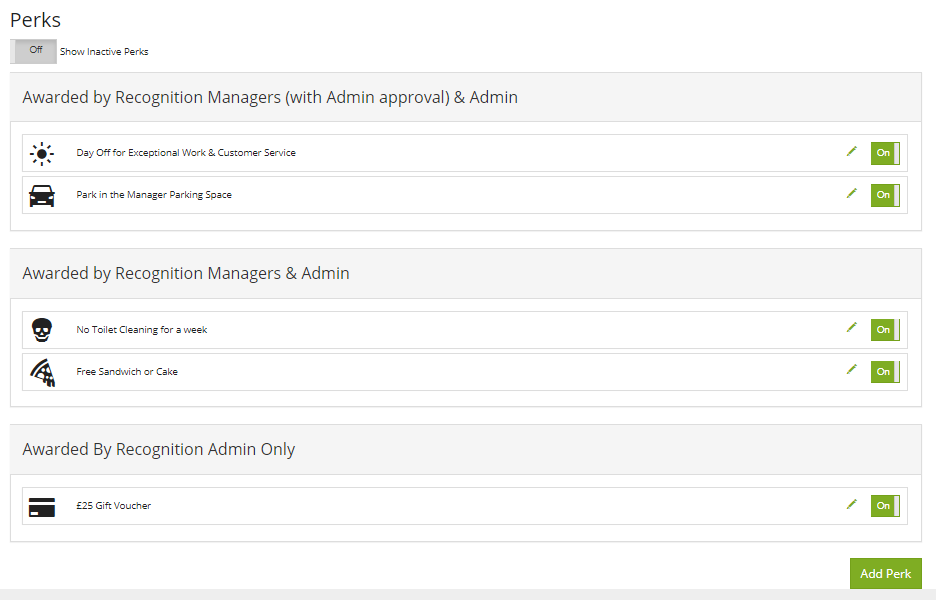This screenshot has width=936, height=600.
Task: Click the 'Perks' page title
Action: tap(35, 20)
